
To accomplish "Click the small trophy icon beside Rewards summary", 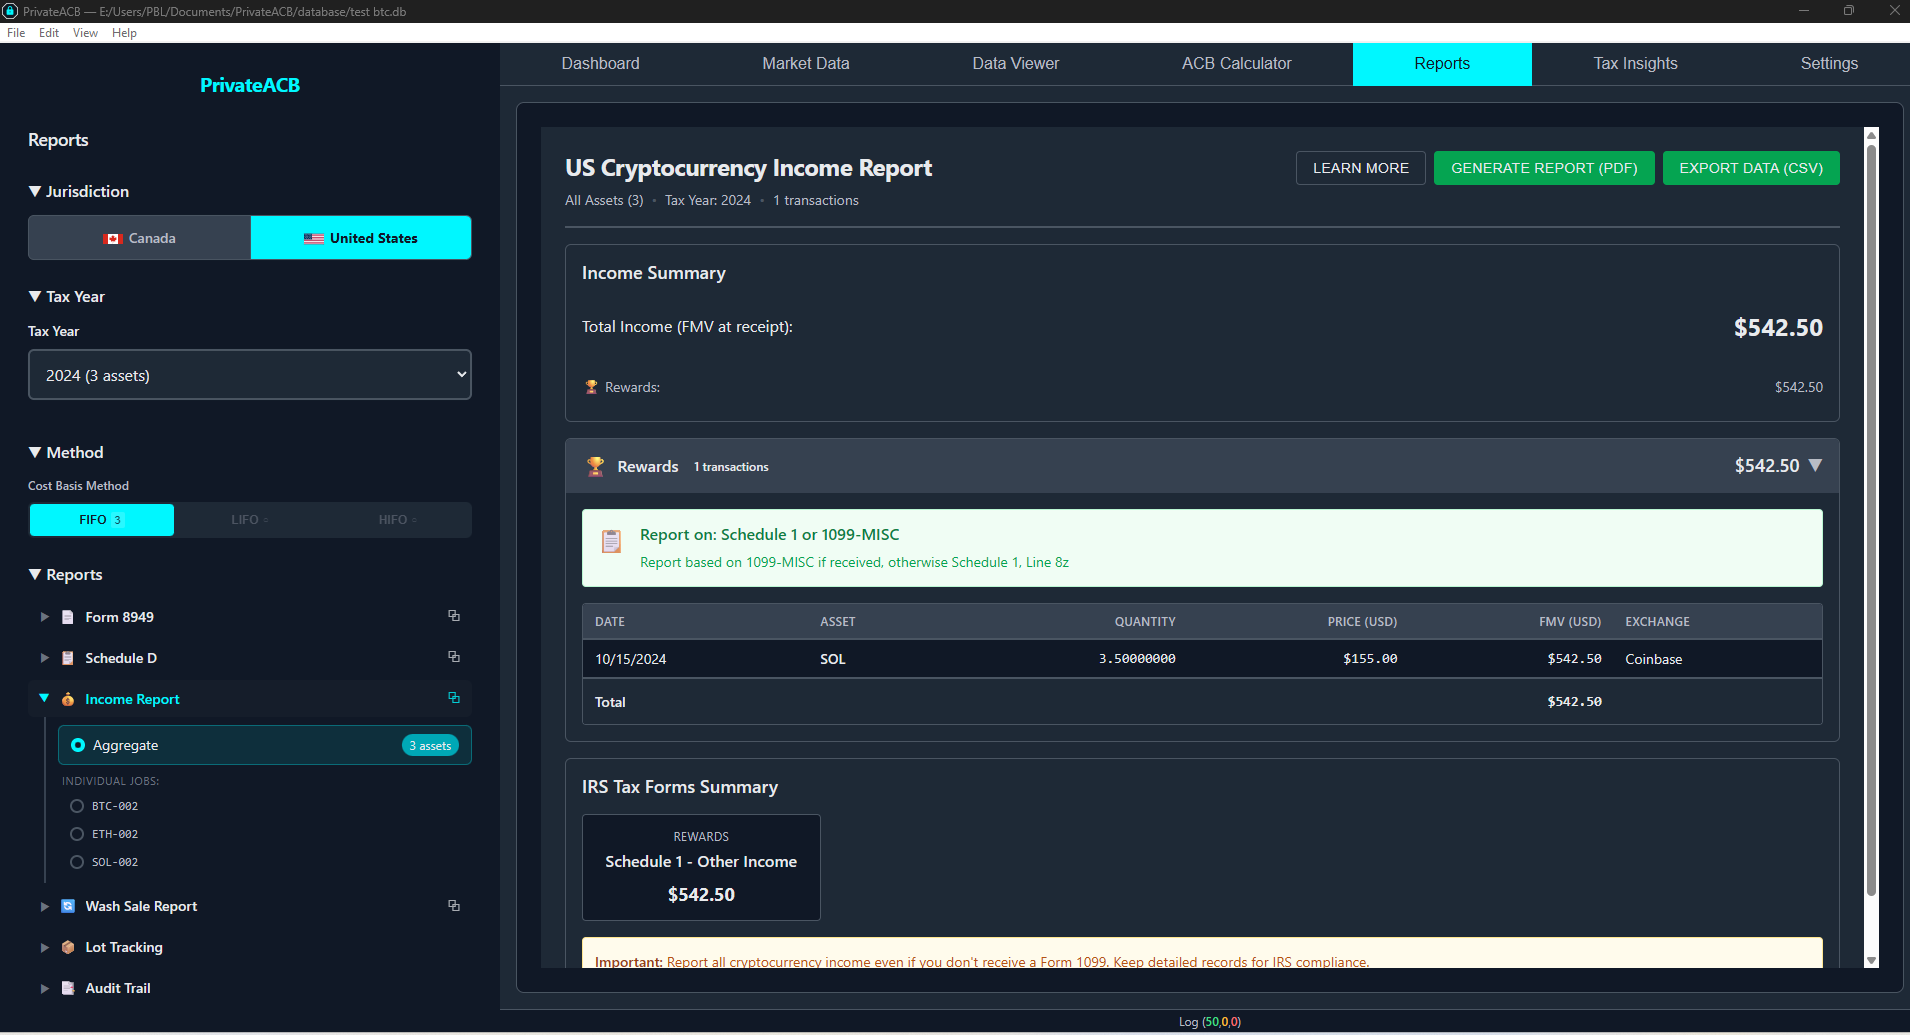I will pos(591,387).
